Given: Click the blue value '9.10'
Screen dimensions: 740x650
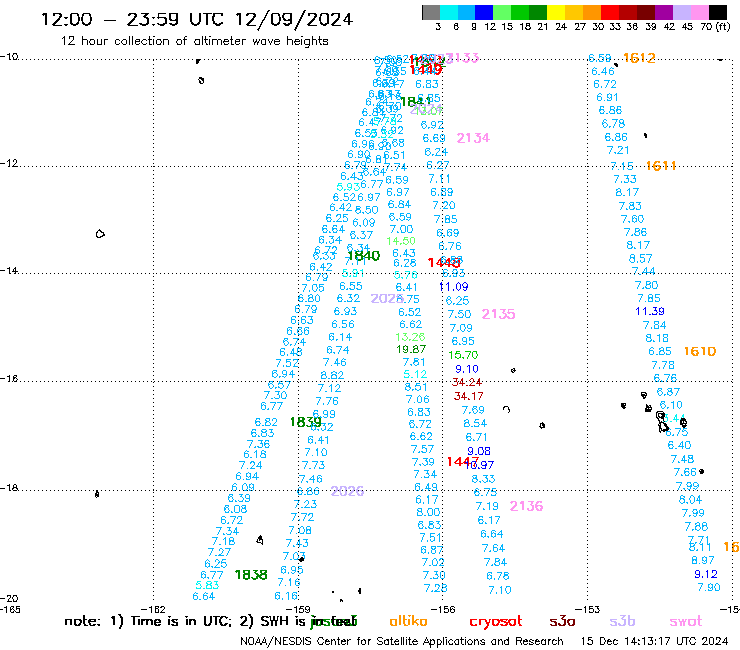Looking at the screenshot, I should (467, 369).
